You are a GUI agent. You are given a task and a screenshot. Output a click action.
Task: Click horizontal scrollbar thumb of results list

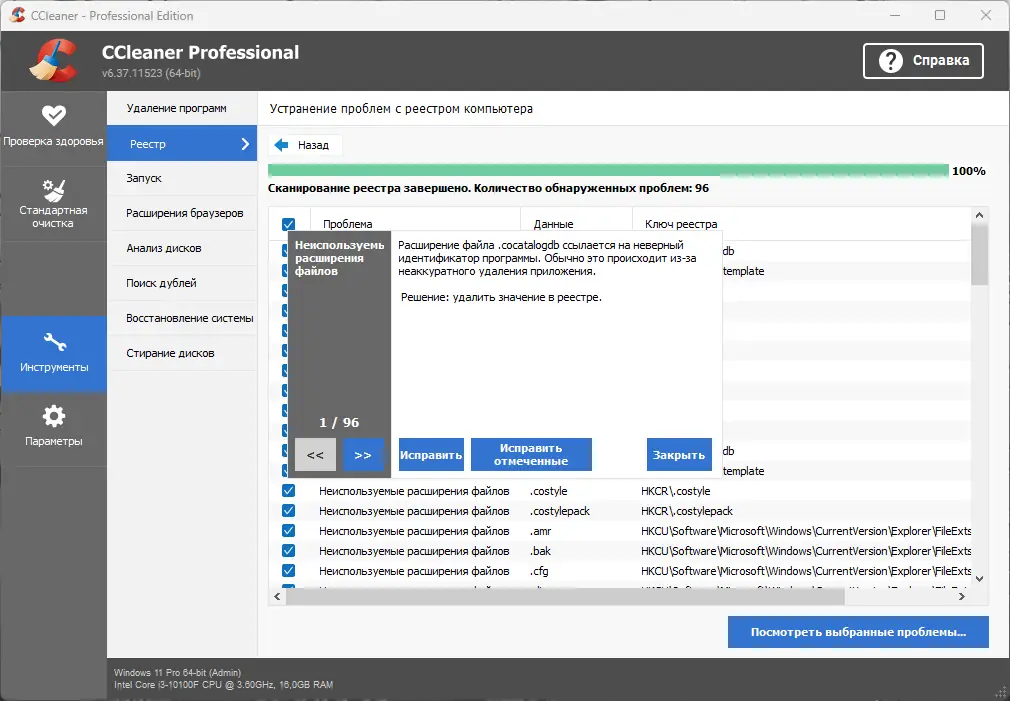click(x=565, y=597)
